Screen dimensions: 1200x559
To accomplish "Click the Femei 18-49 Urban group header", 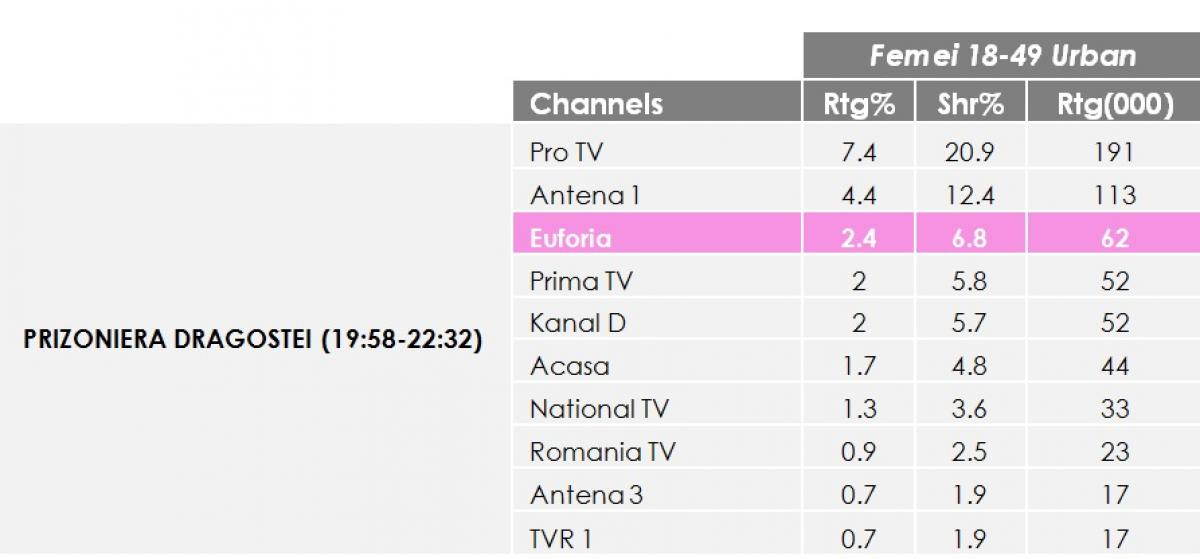I will pyautogui.click(x=1002, y=56).
